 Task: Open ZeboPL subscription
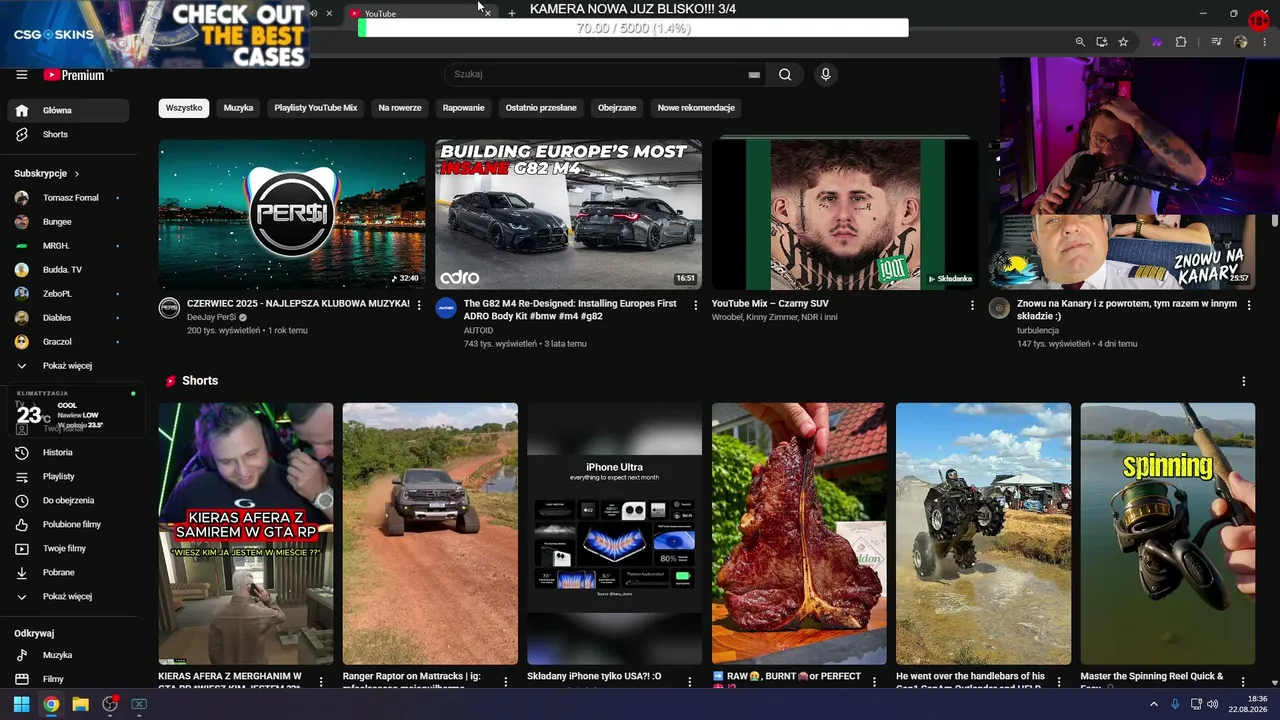68,294
